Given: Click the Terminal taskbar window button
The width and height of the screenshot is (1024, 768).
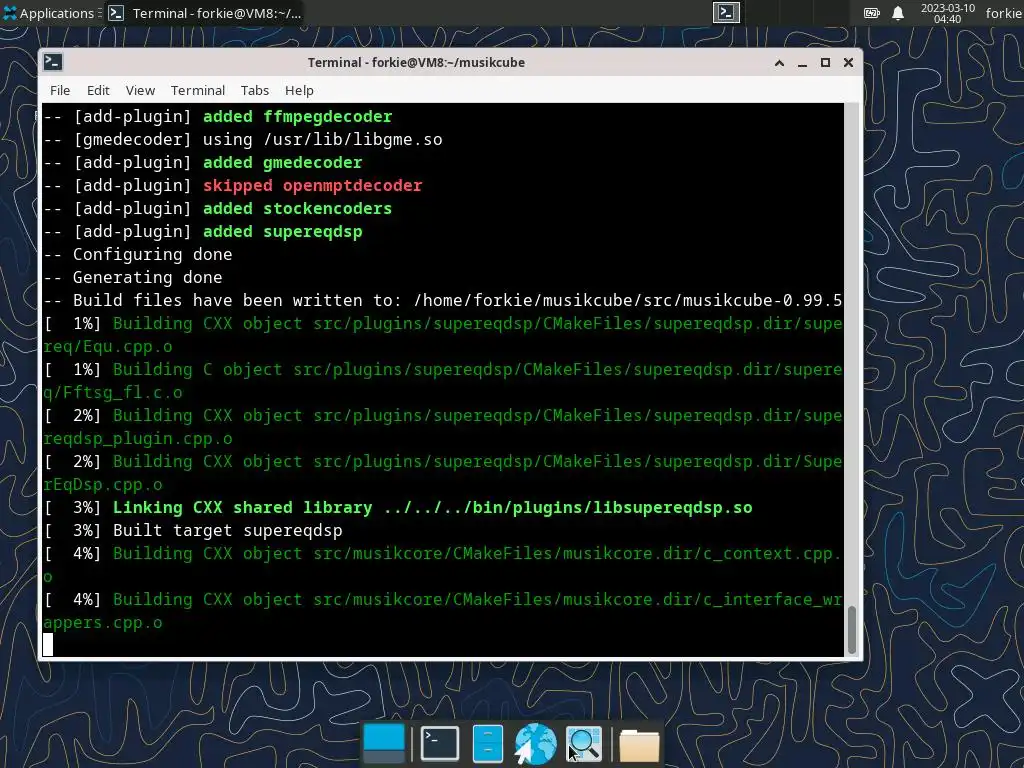Looking at the screenshot, I should (205, 13).
